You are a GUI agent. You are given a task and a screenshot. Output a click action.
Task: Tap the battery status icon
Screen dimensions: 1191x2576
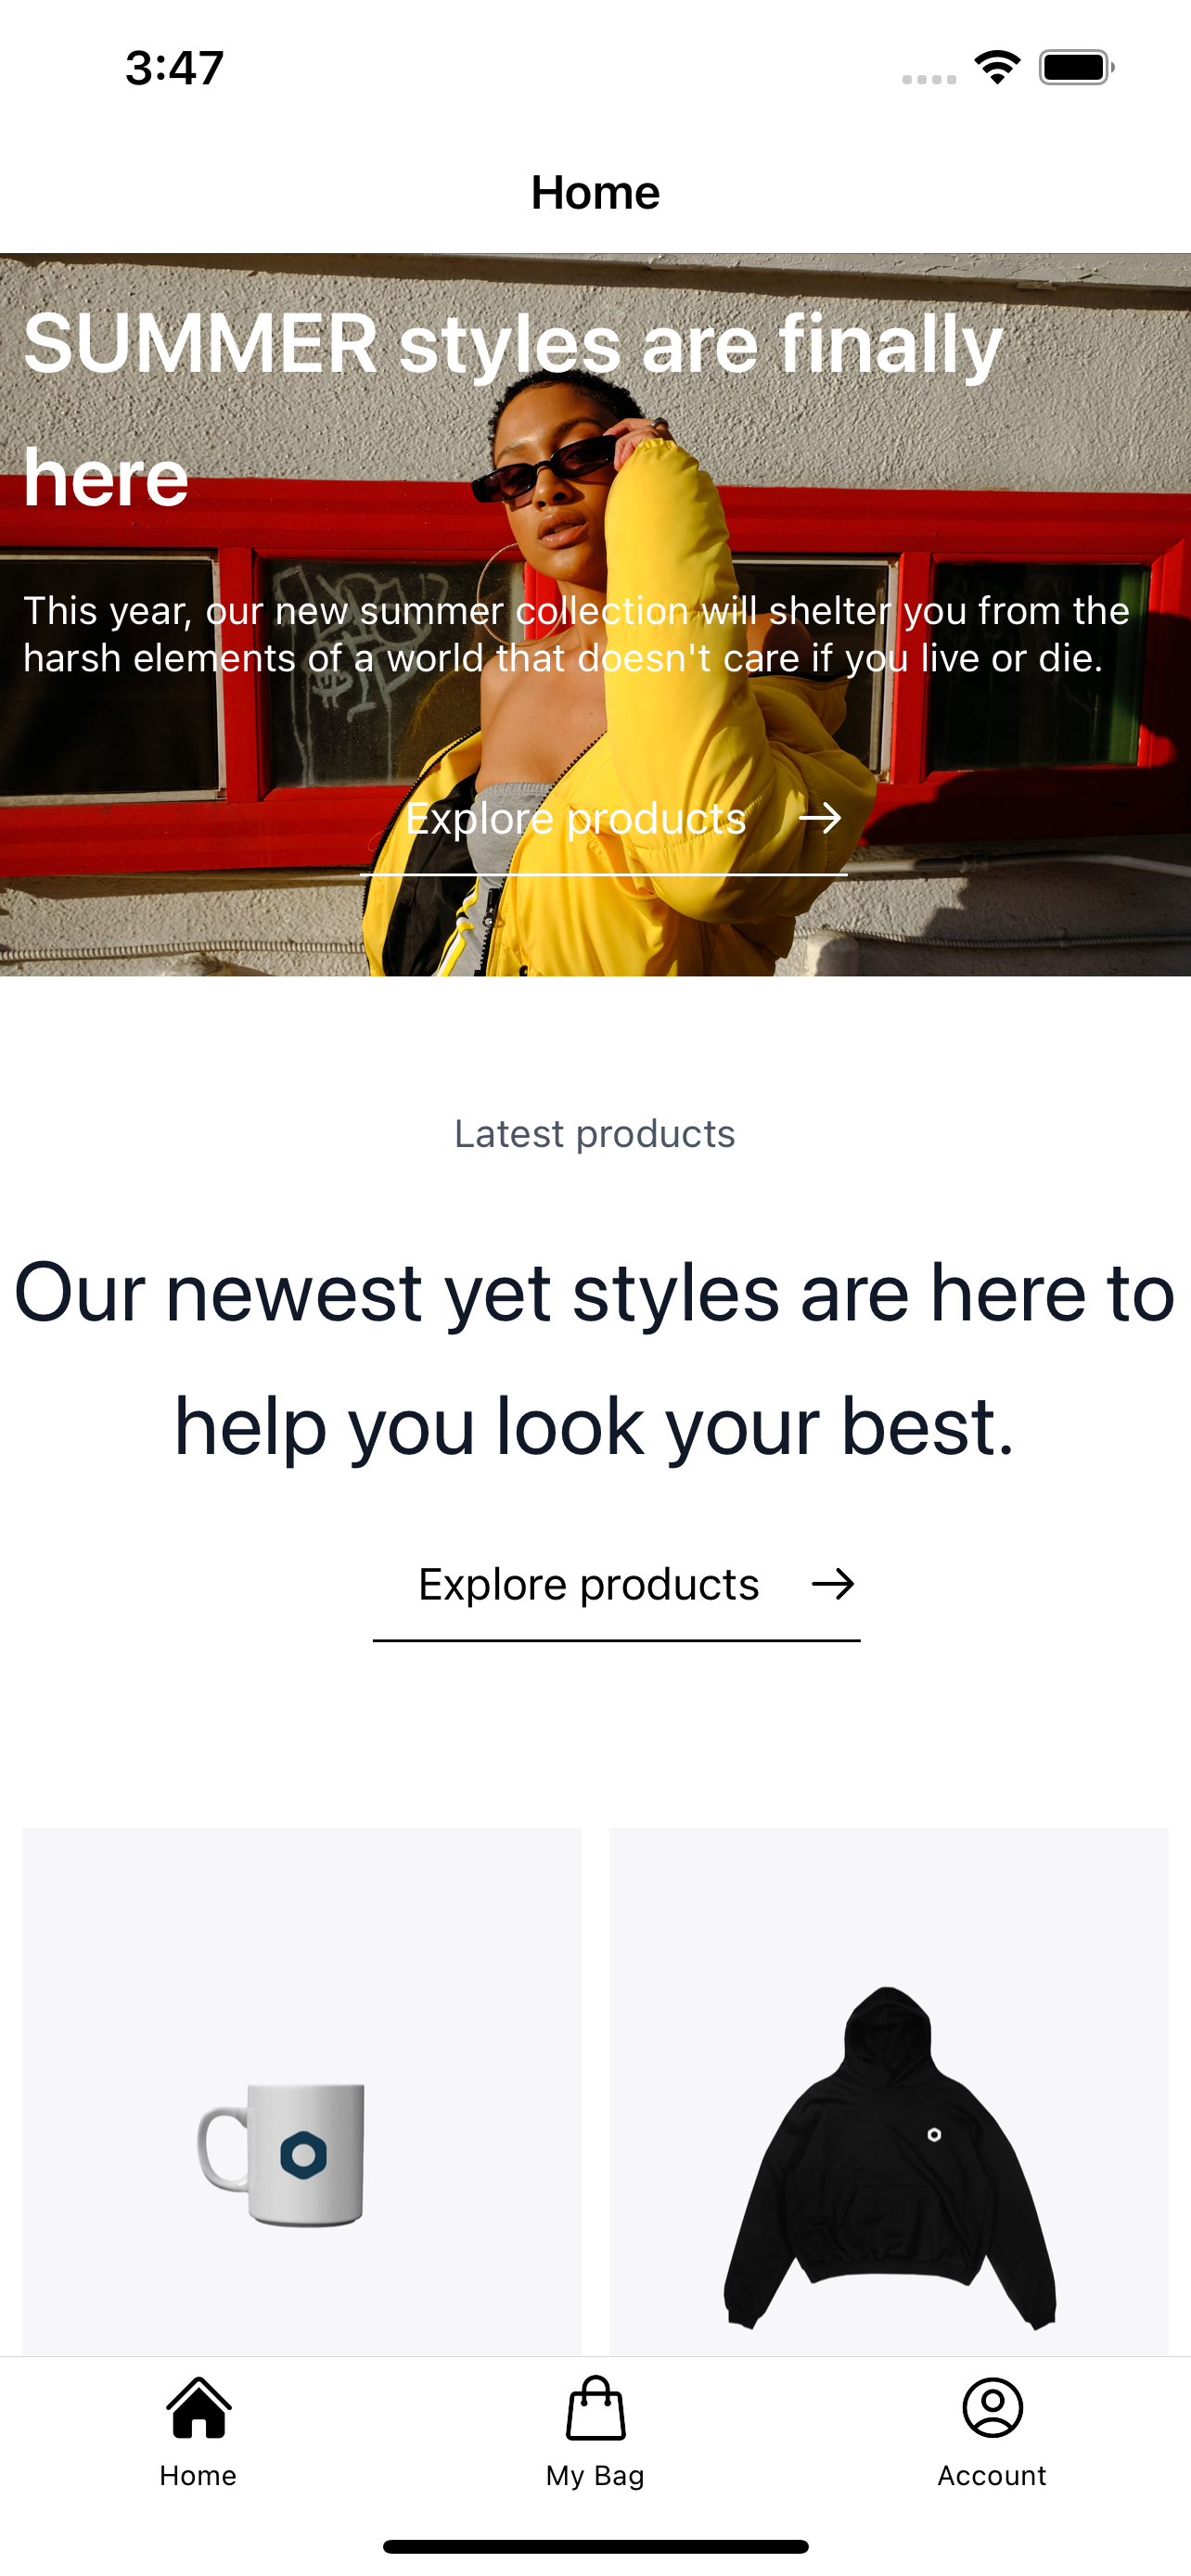coord(1076,67)
